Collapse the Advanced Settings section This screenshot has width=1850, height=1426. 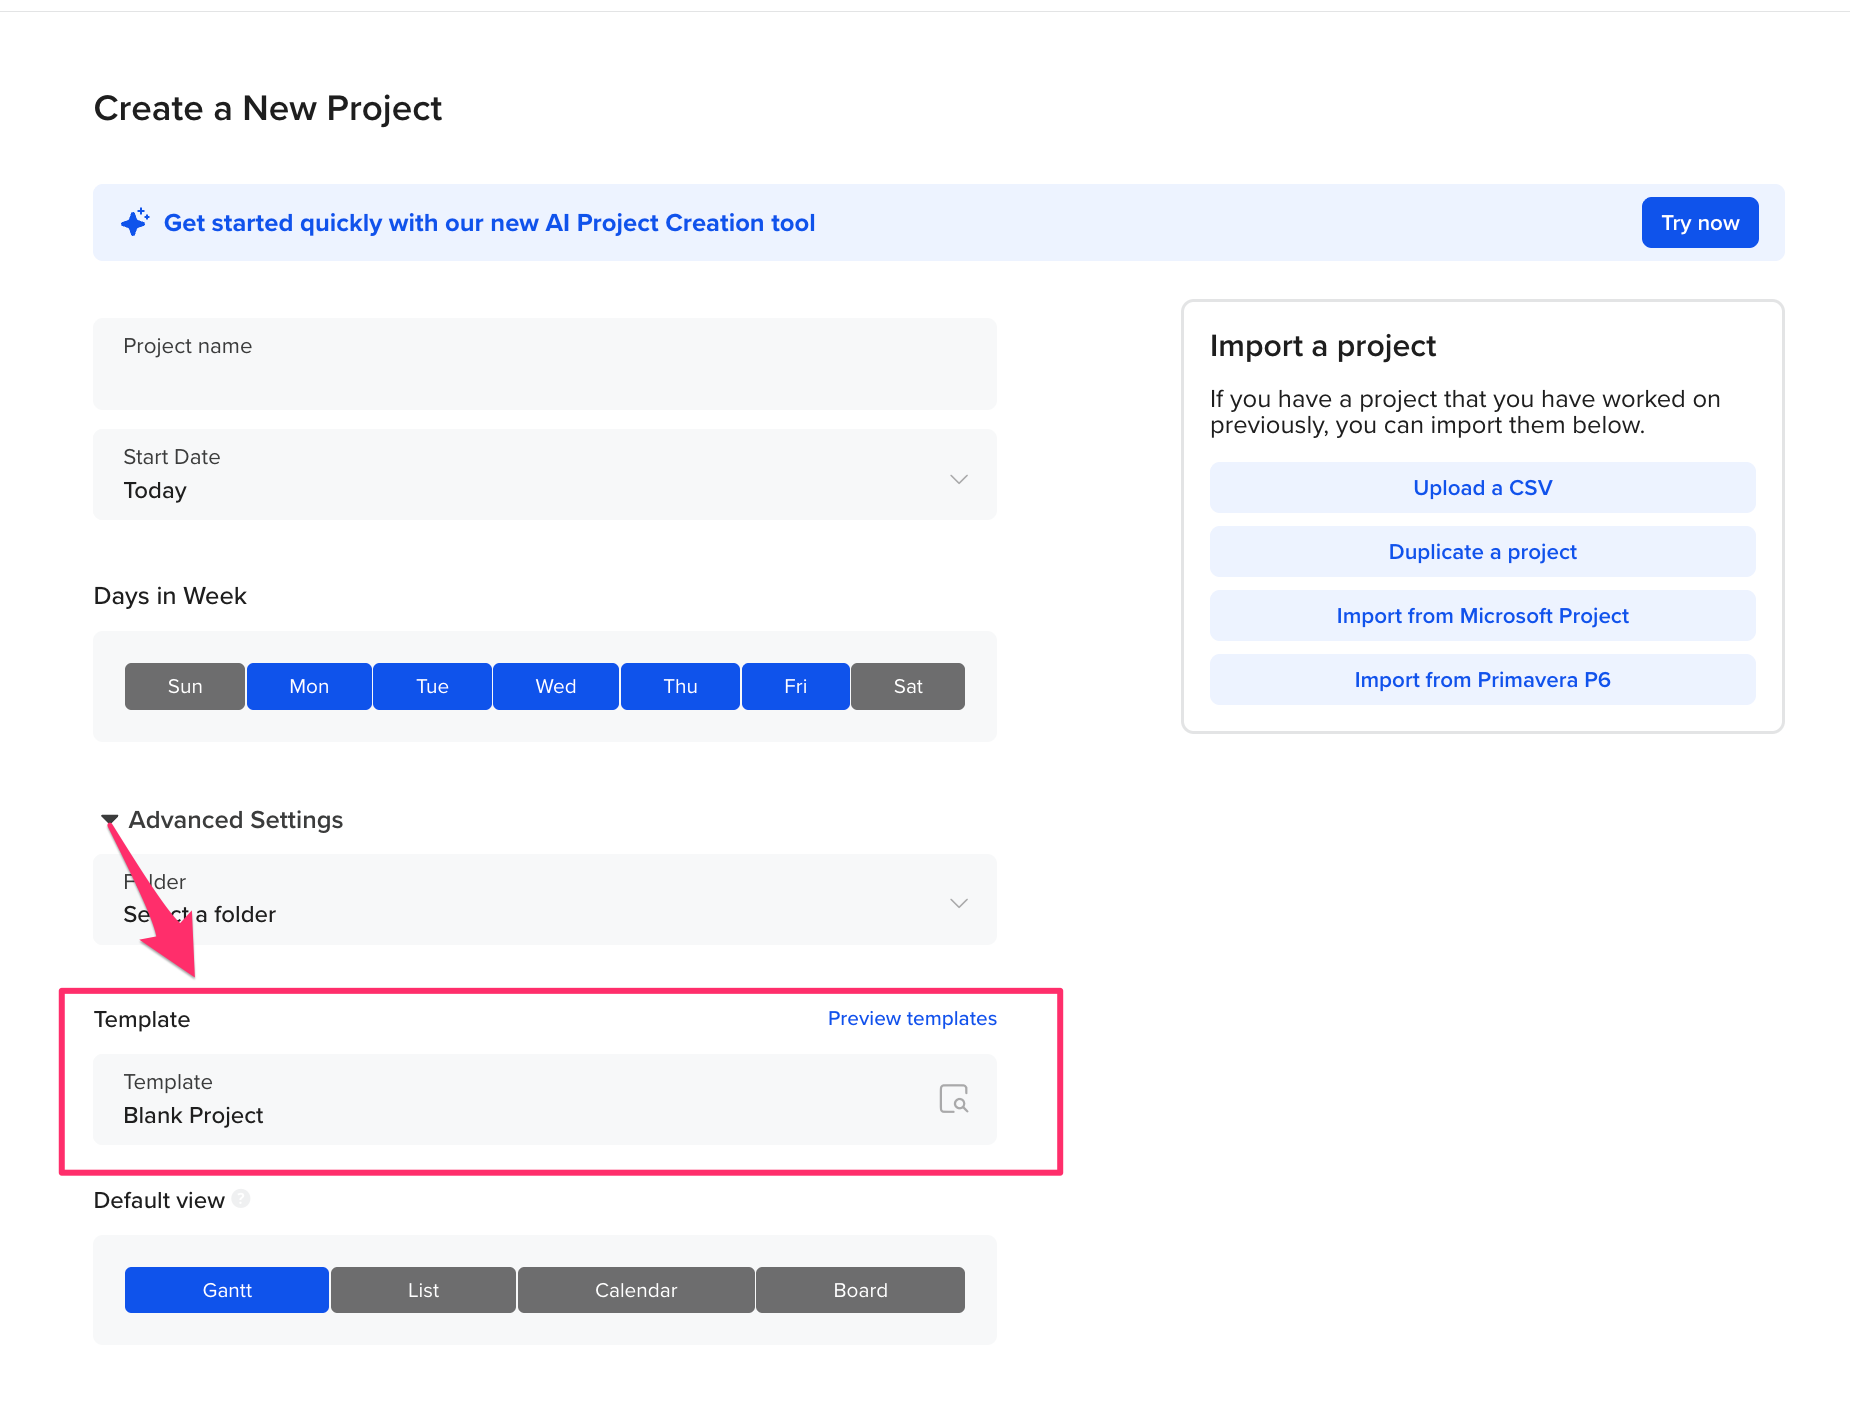point(223,820)
